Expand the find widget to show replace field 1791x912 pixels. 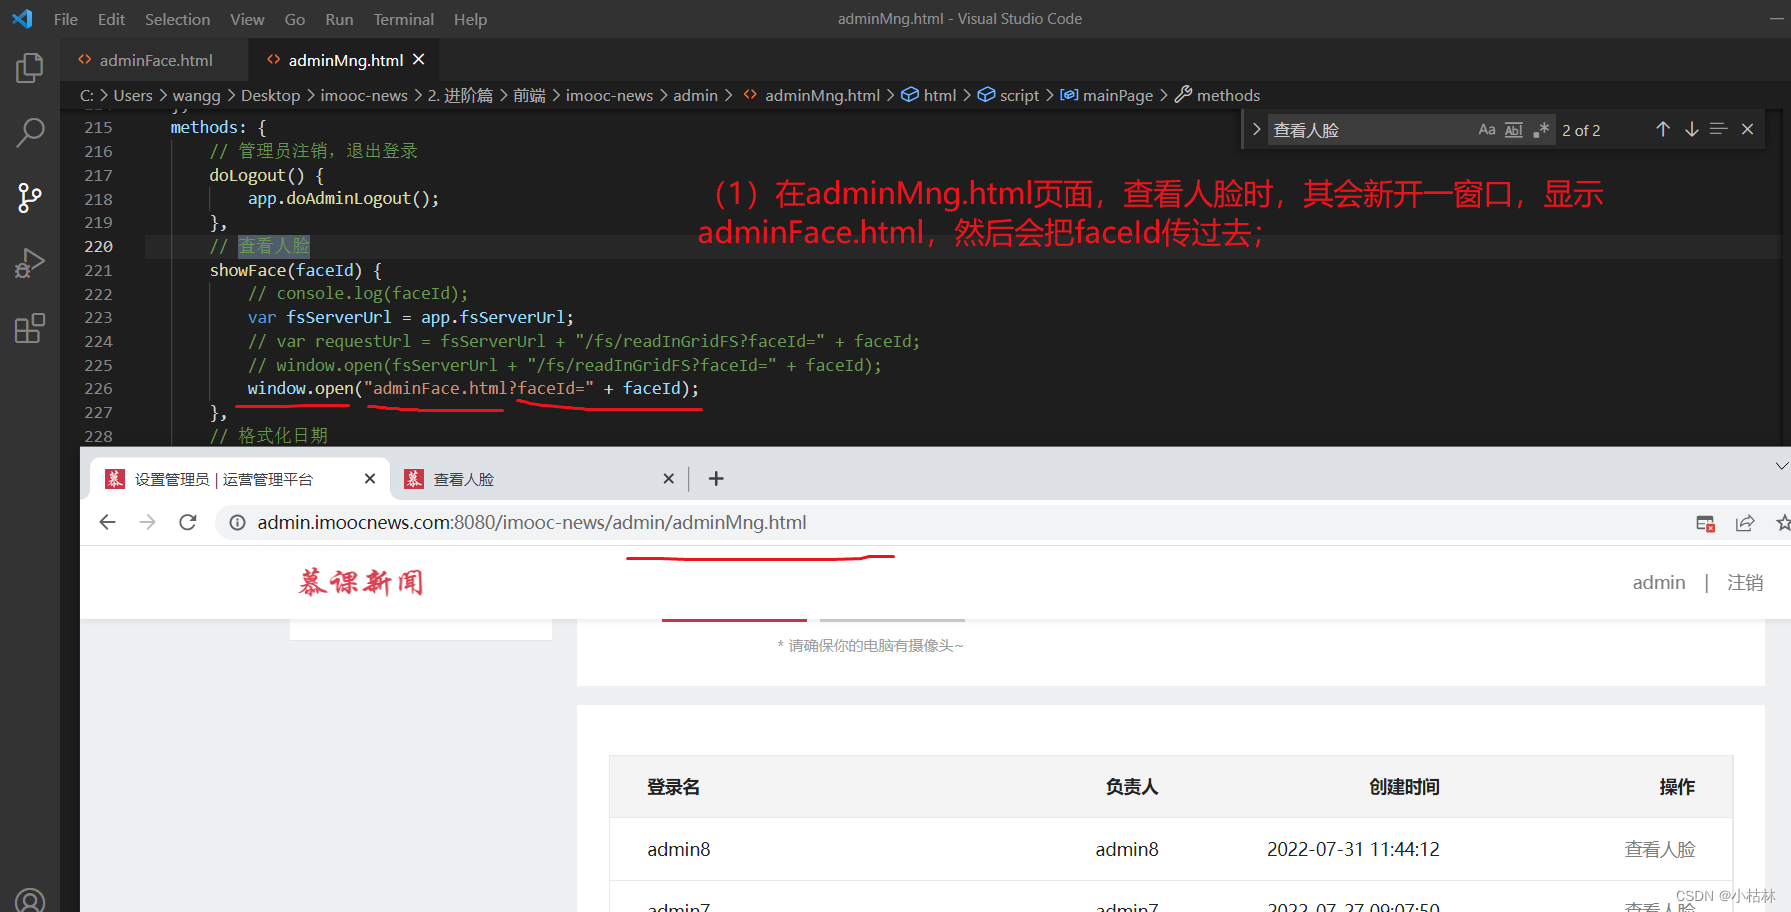(x=1256, y=129)
